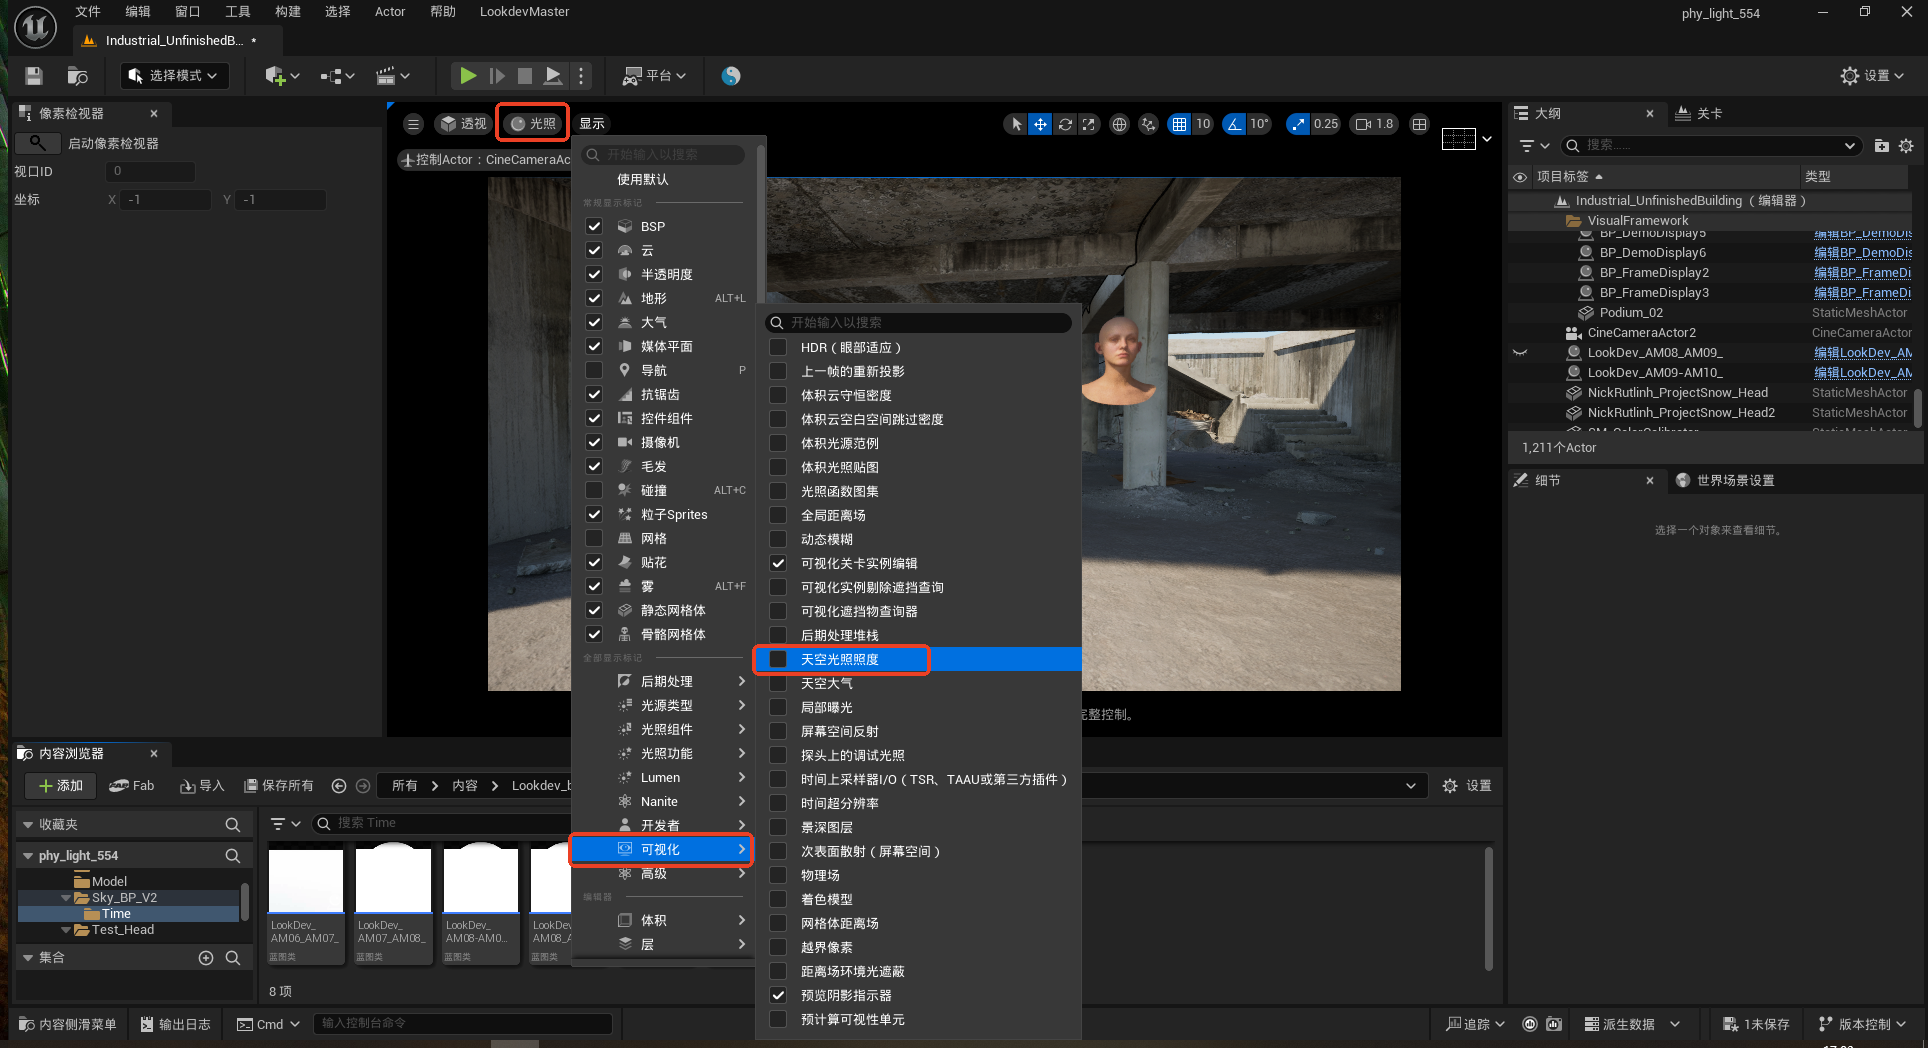Click the green Play button in toolbar
This screenshot has height=1048, width=1928.
click(467, 76)
